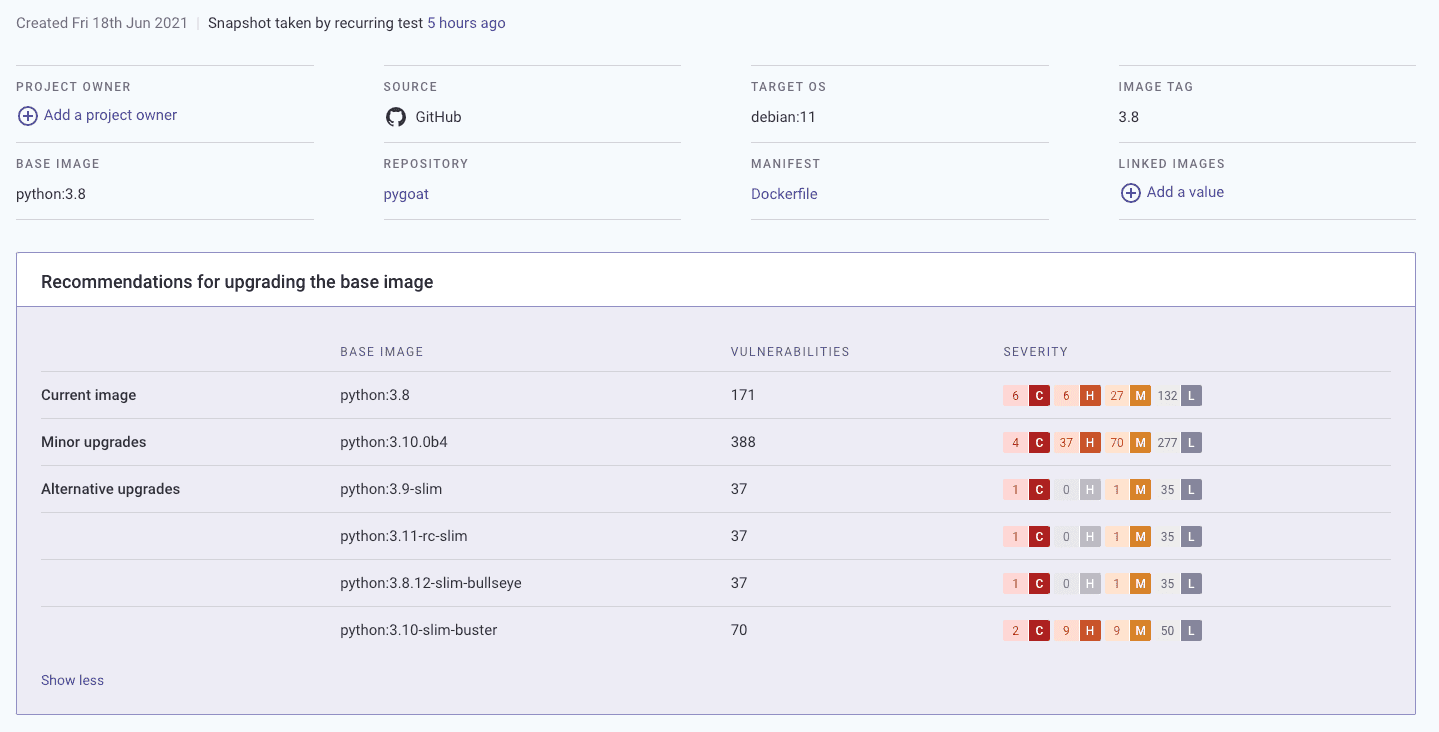Click the critical count 6 swatch for python:3.8
Viewport: 1439px width, 732px height.
pos(1015,396)
